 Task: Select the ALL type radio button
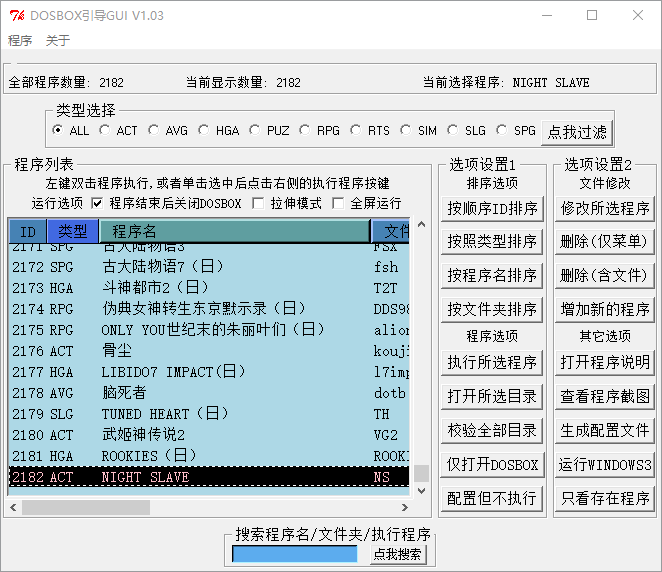[x=58, y=130]
